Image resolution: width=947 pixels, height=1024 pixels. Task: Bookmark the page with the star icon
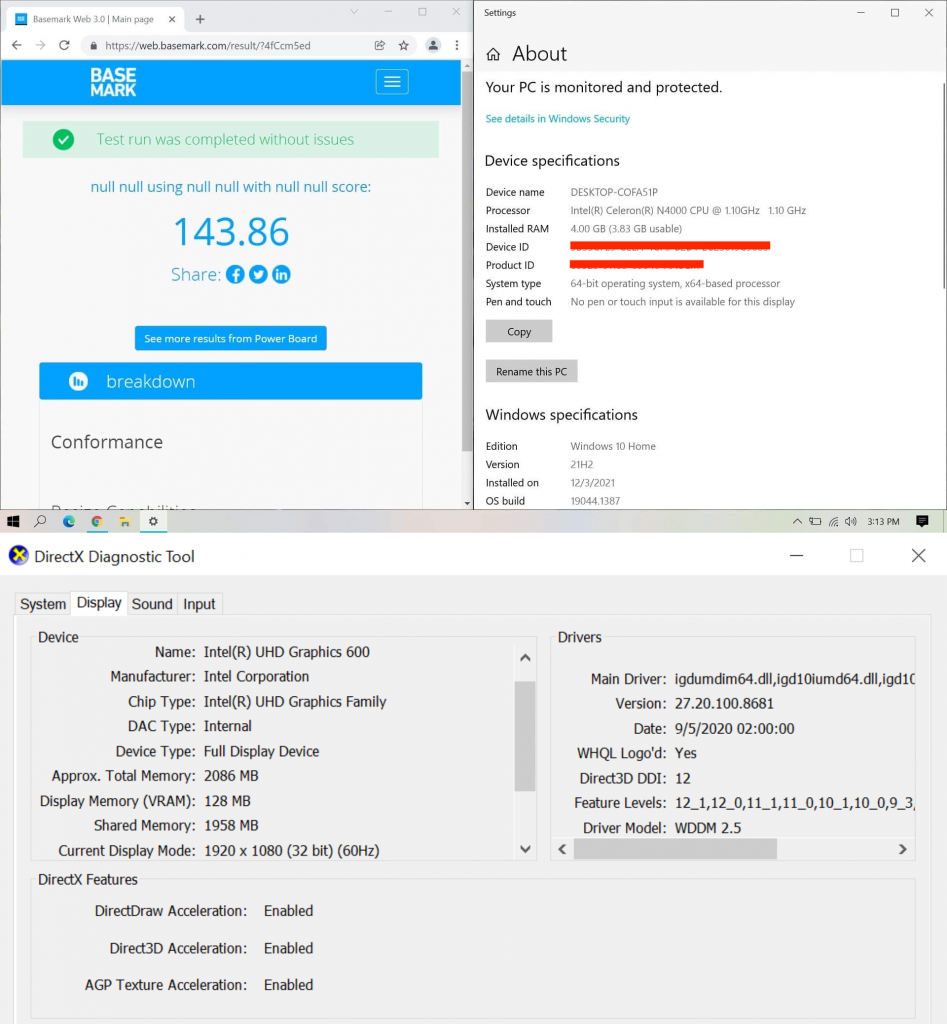point(404,45)
